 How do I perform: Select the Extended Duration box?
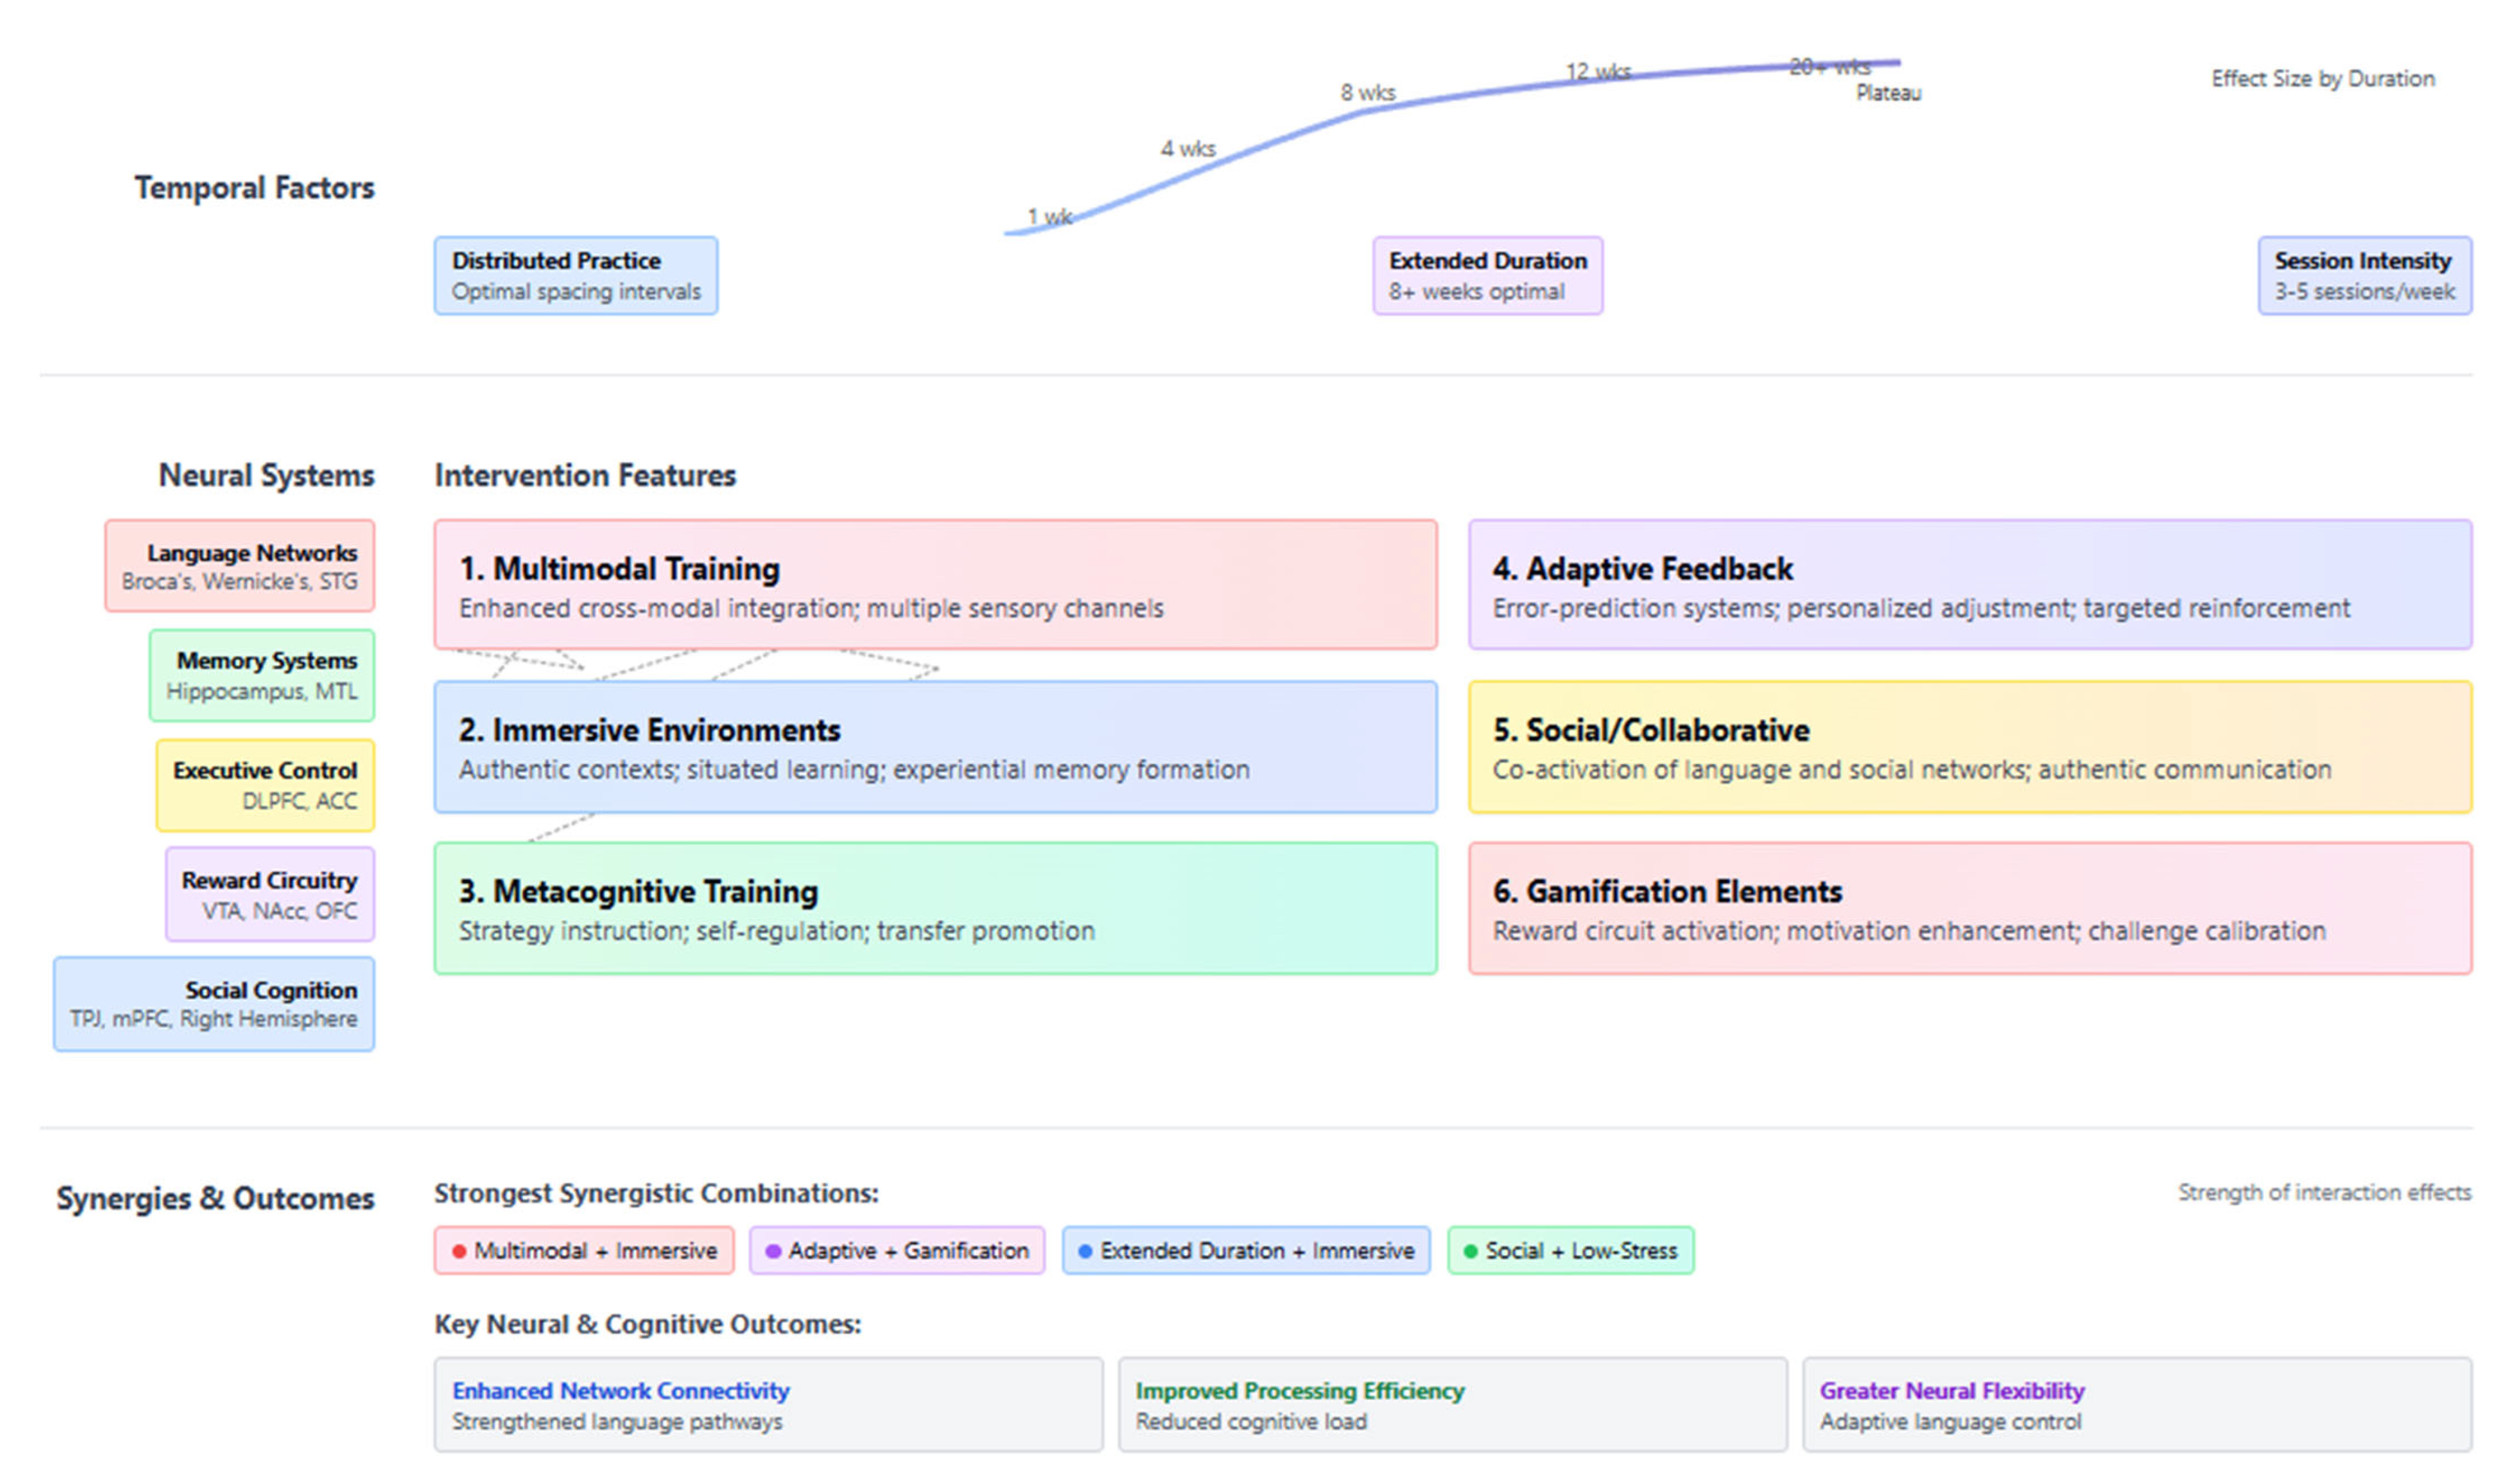click(1487, 275)
